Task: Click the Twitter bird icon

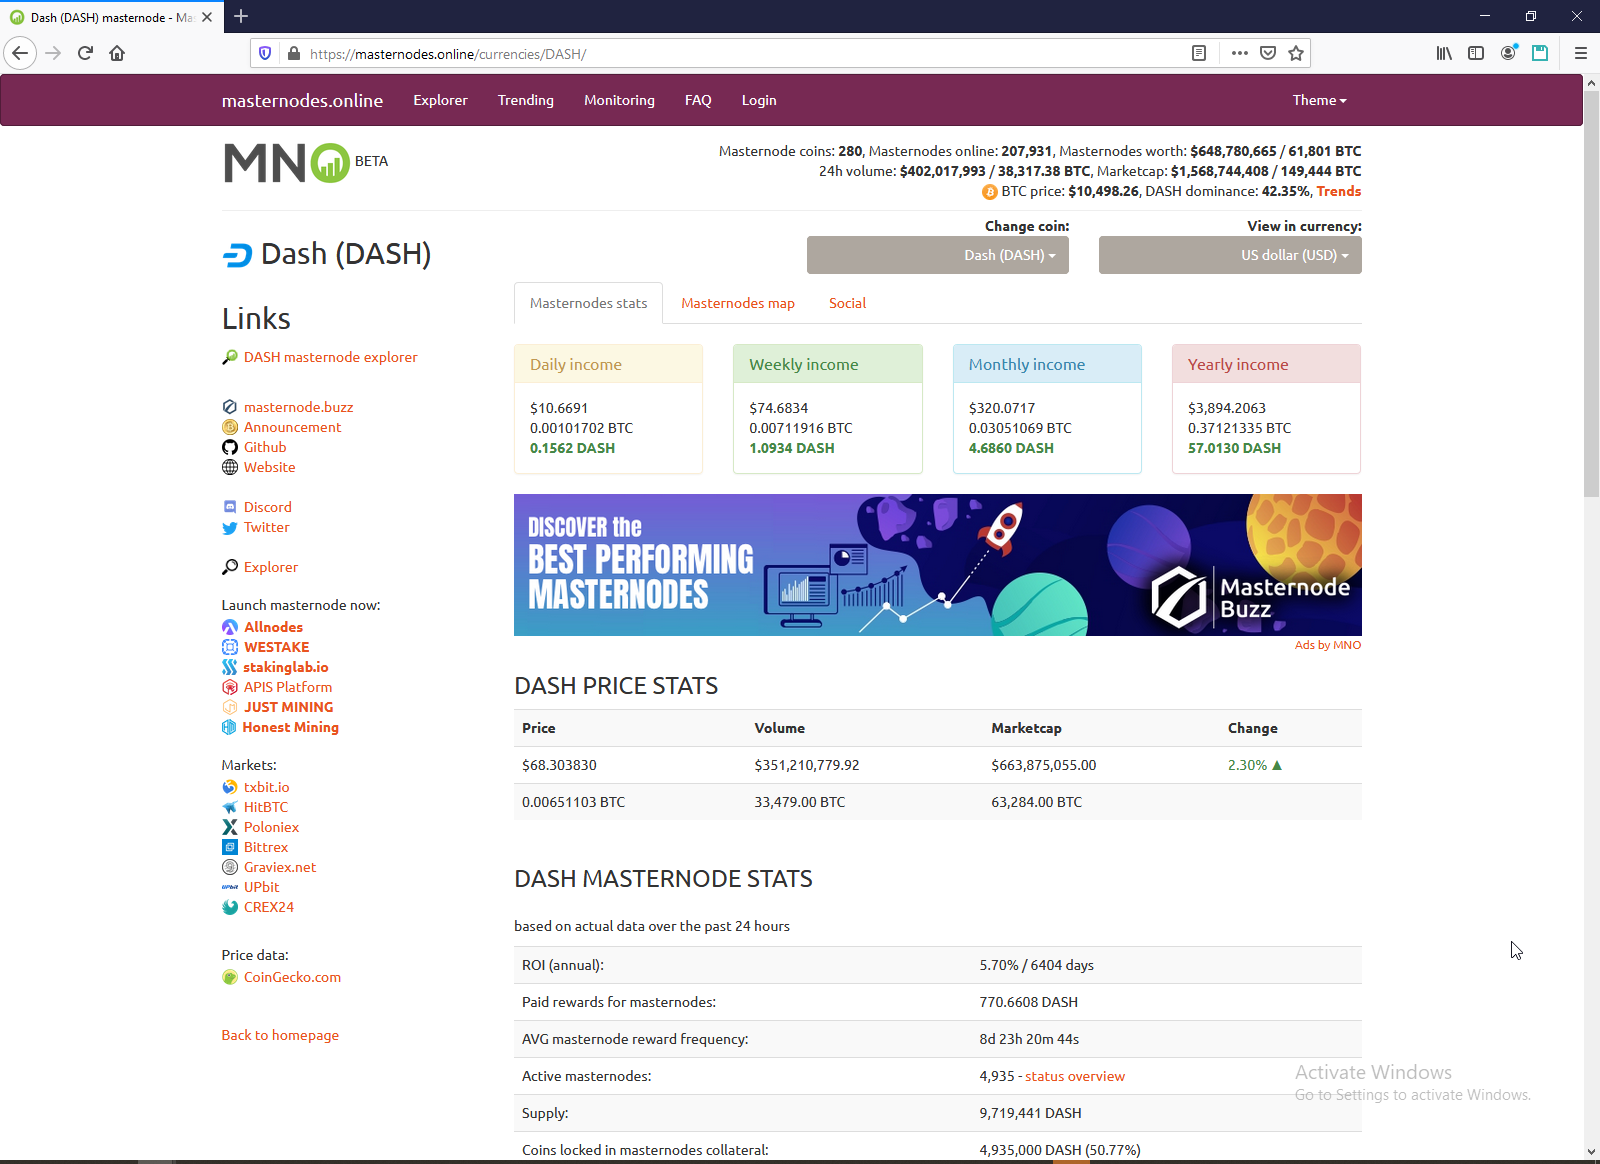Action: (x=230, y=528)
